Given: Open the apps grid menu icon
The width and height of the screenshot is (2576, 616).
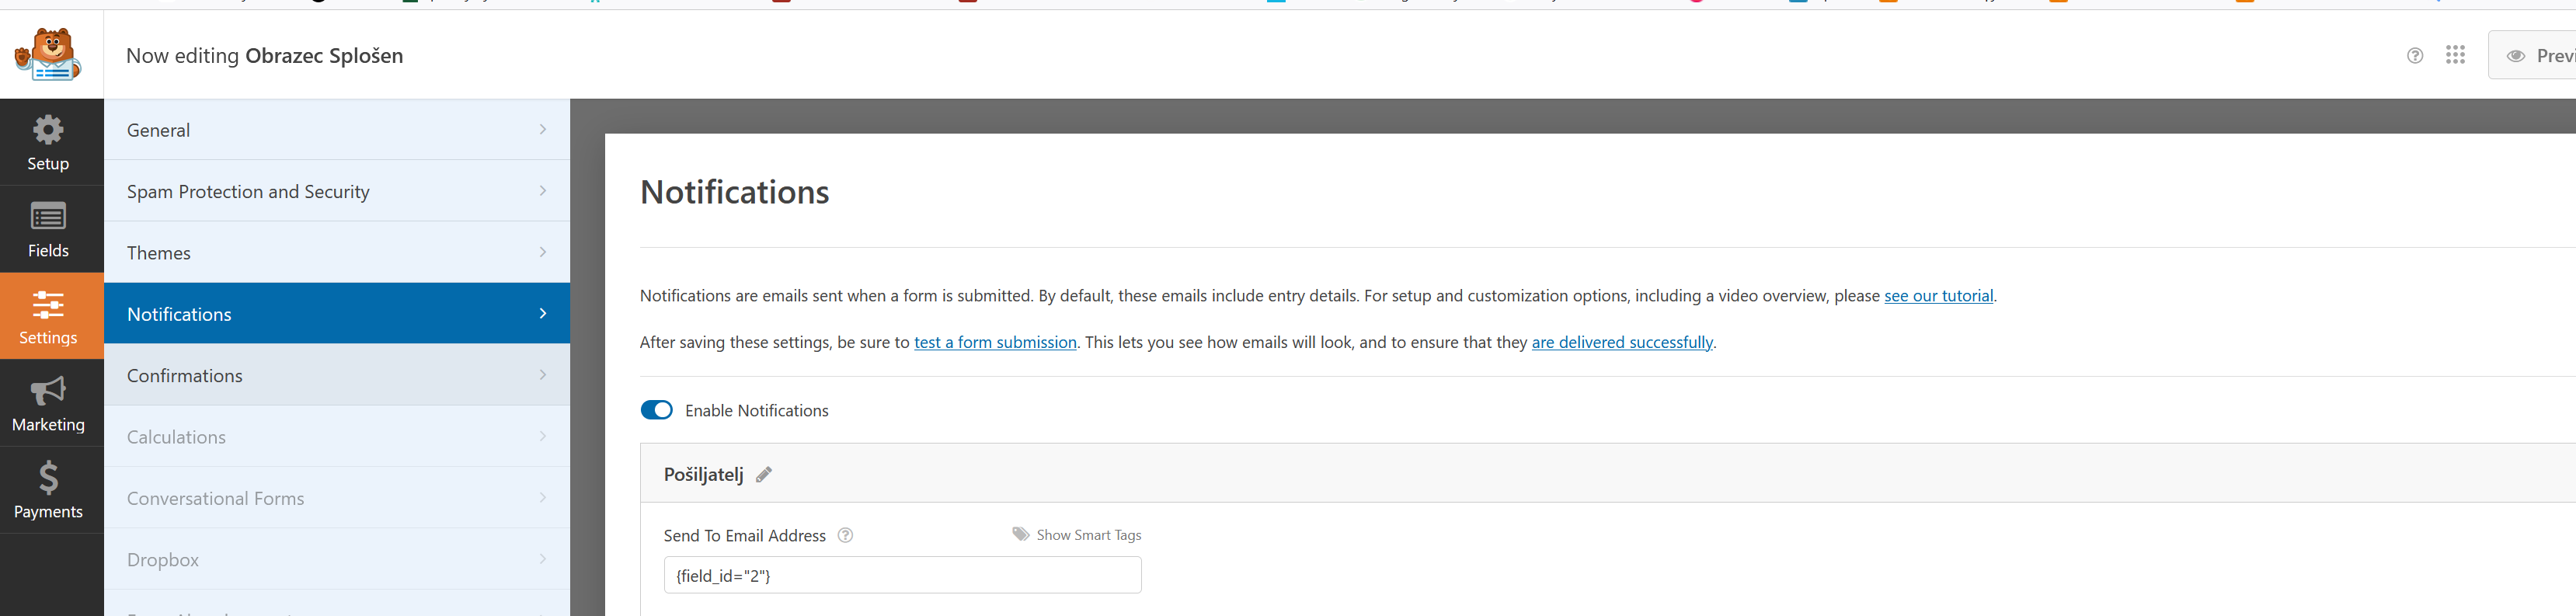Looking at the screenshot, I should point(2455,55).
